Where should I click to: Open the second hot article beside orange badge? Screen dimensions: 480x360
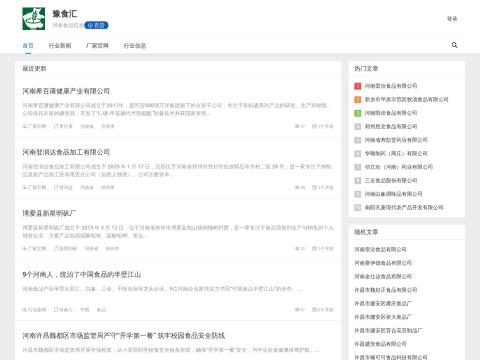[x=406, y=99]
